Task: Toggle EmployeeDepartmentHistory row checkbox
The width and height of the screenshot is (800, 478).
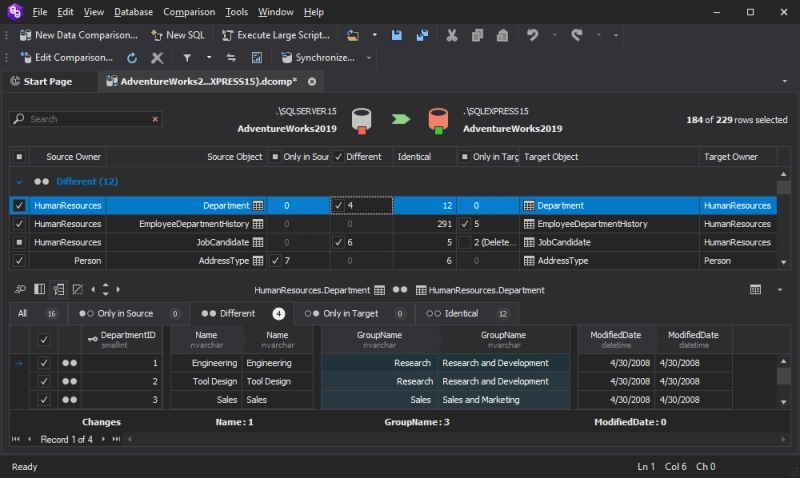Action: click(x=19, y=224)
